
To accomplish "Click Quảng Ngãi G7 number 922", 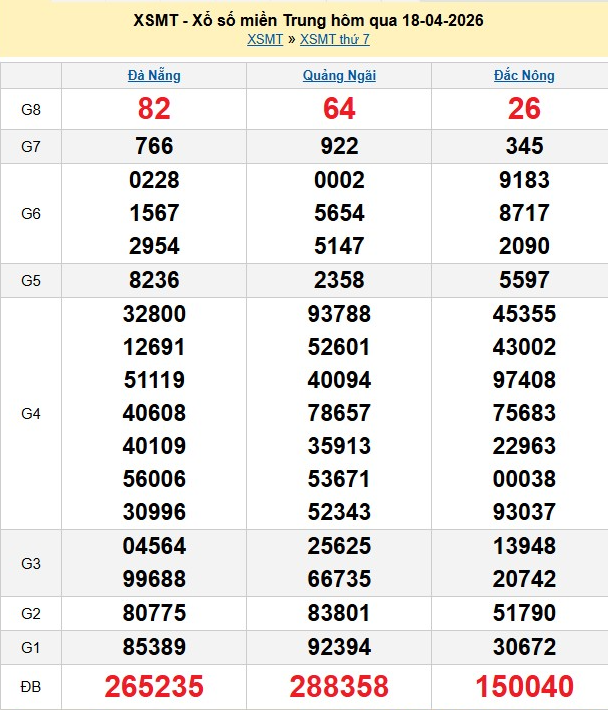I will [339, 146].
